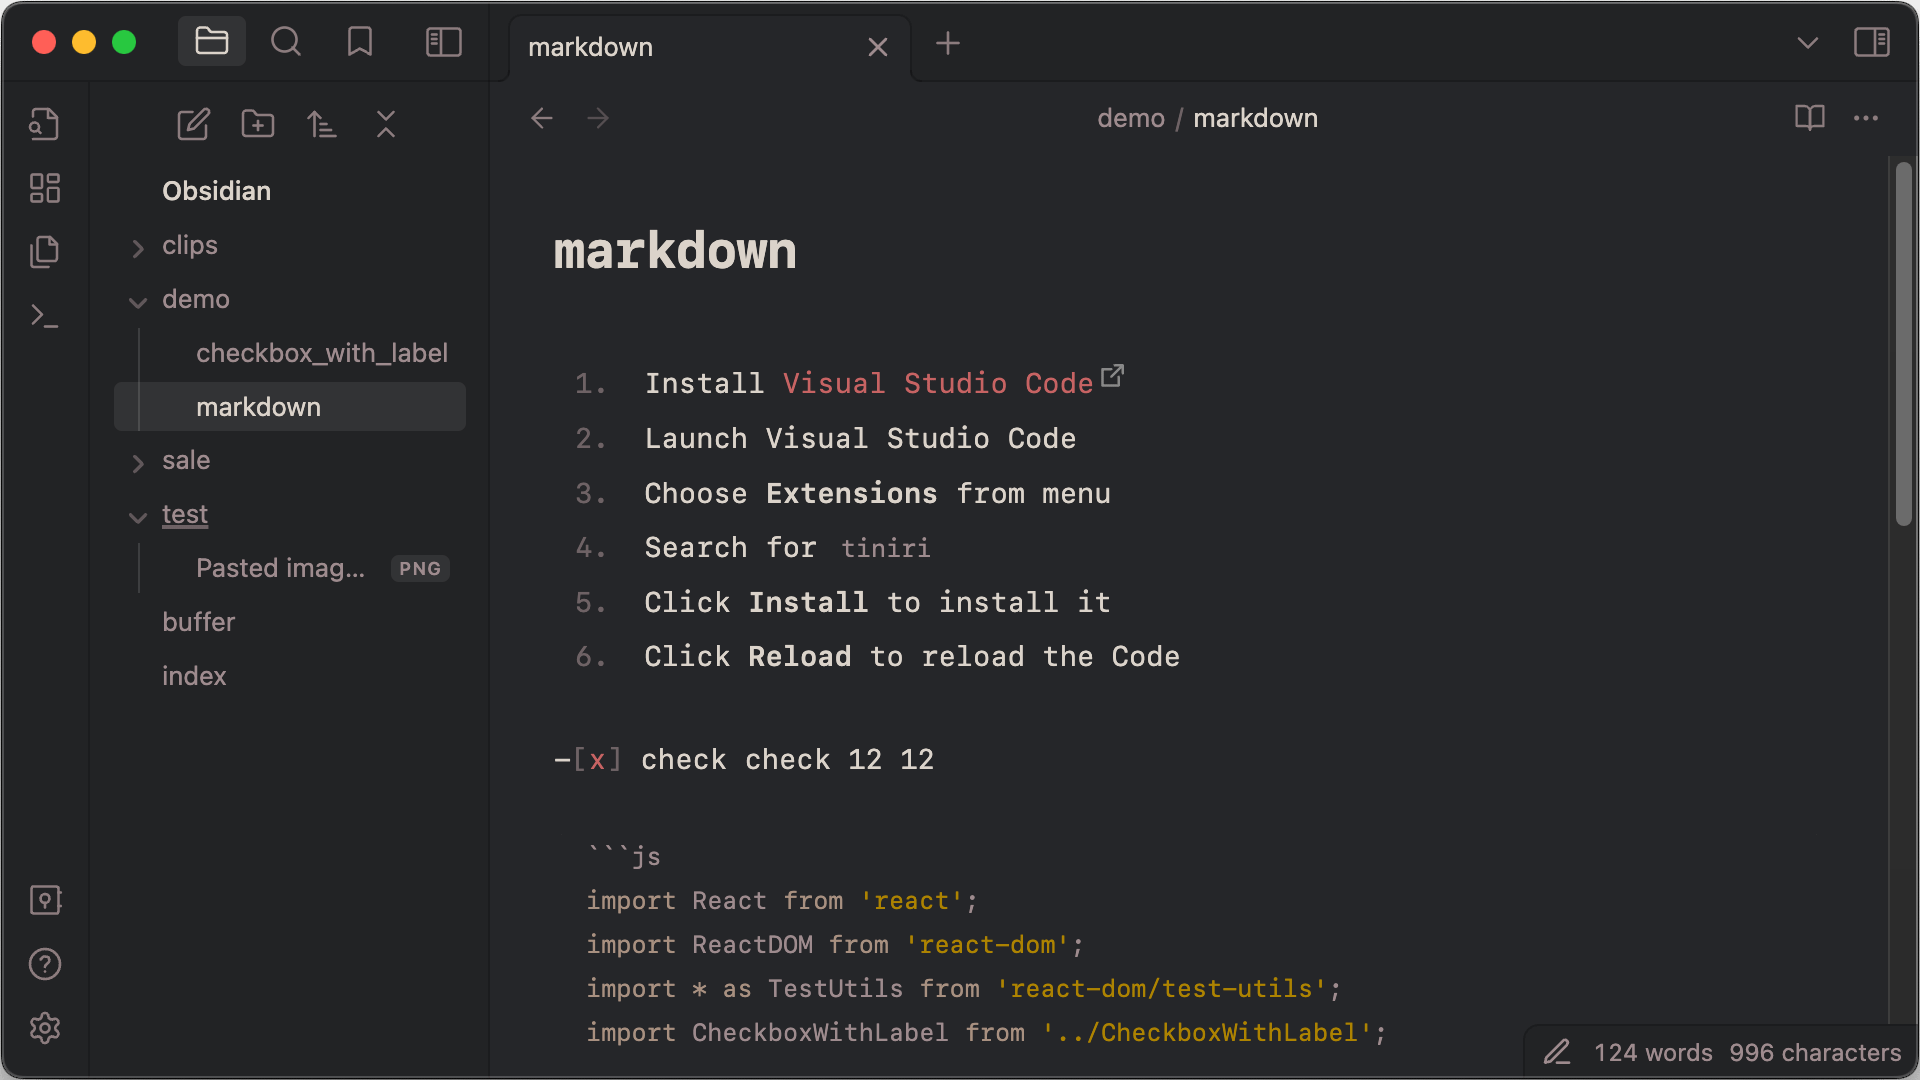Navigate back with the left arrow
The height and width of the screenshot is (1080, 1920).
point(542,118)
